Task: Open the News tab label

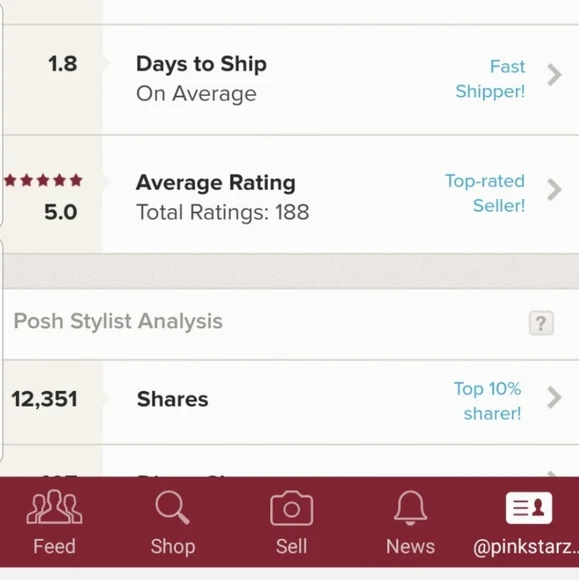Action: pos(410,546)
